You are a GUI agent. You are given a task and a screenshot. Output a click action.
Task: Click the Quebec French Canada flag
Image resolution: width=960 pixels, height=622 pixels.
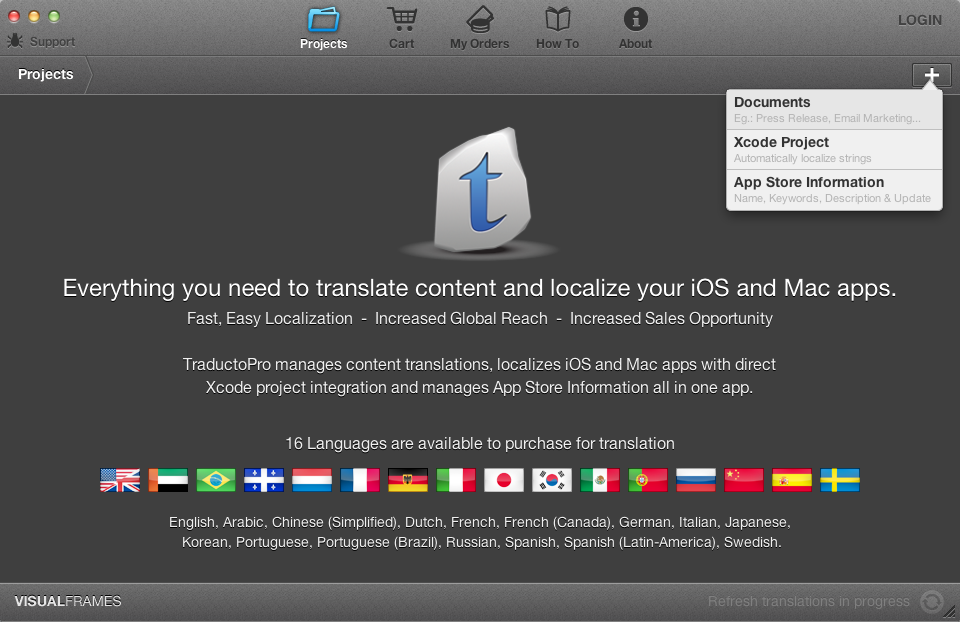tap(264, 480)
